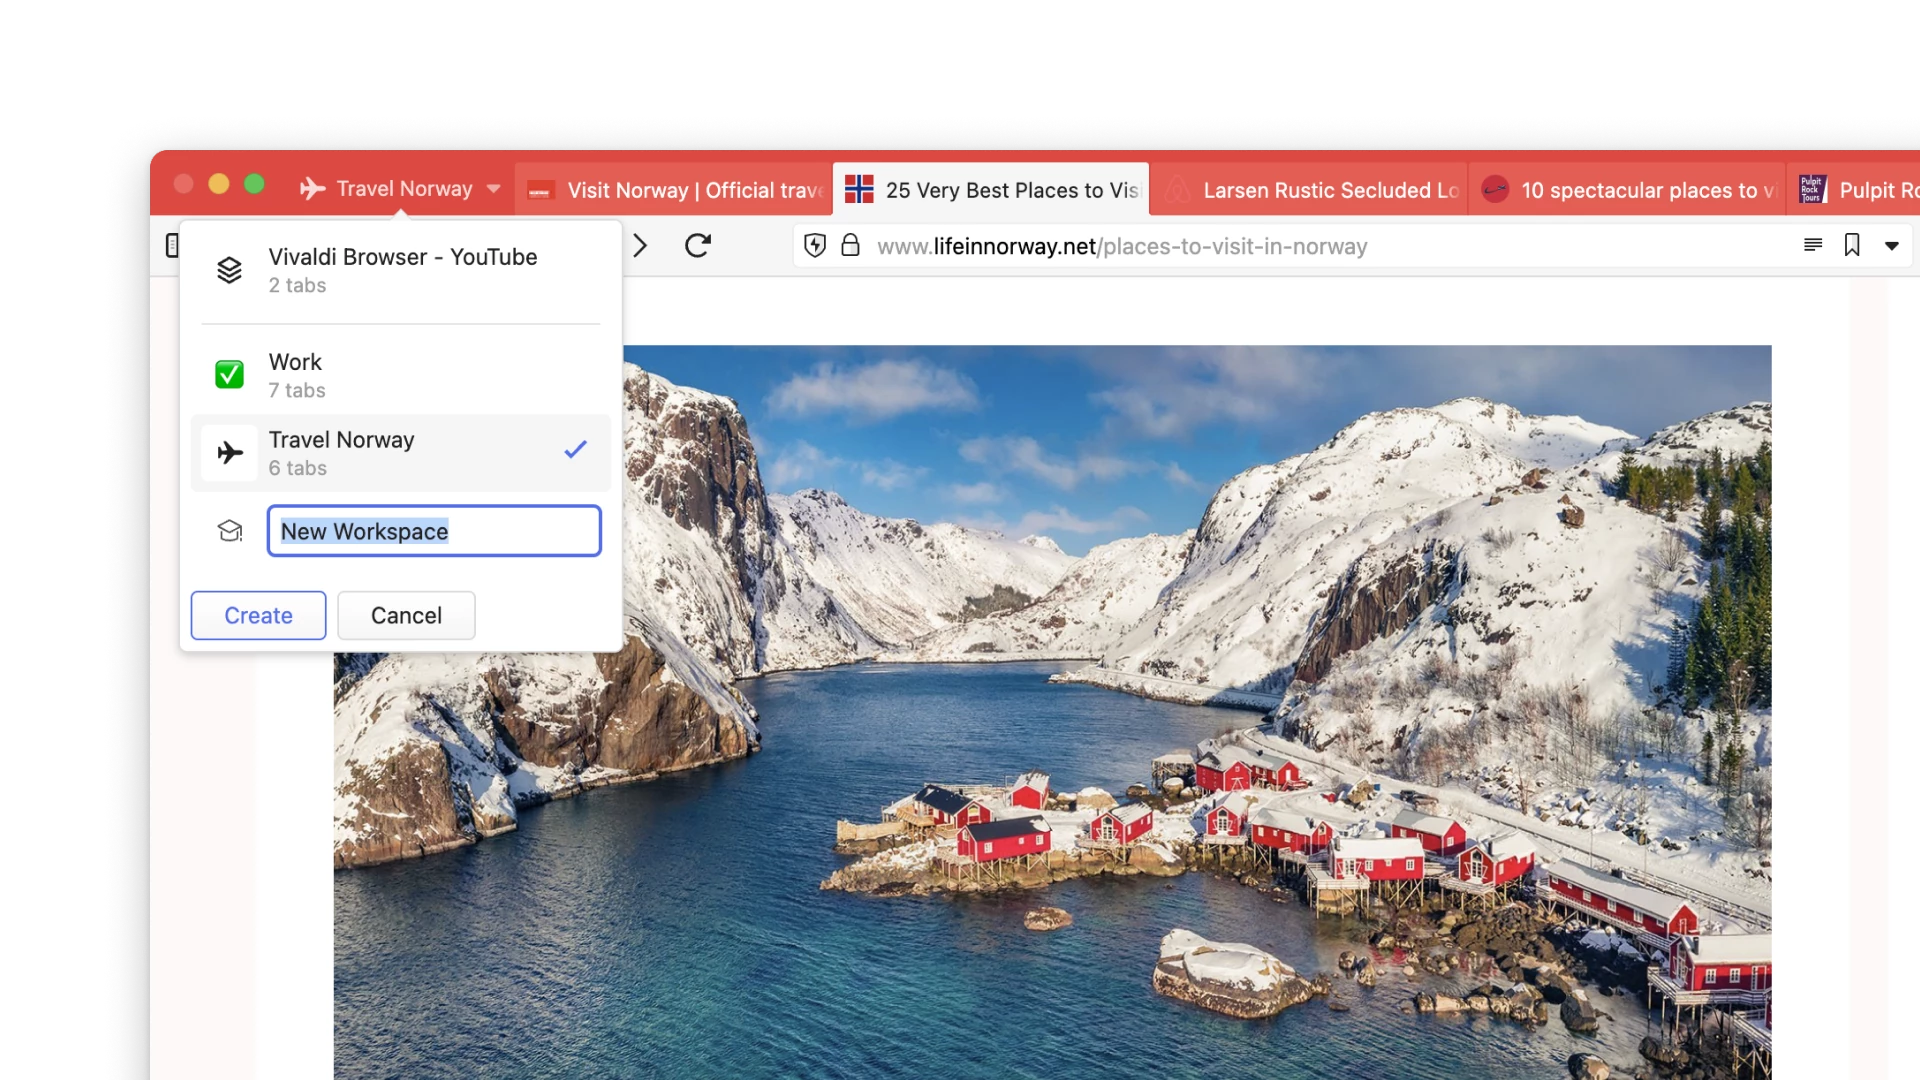Open reader view from the address bar
The height and width of the screenshot is (1080, 1920).
tap(1812, 245)
